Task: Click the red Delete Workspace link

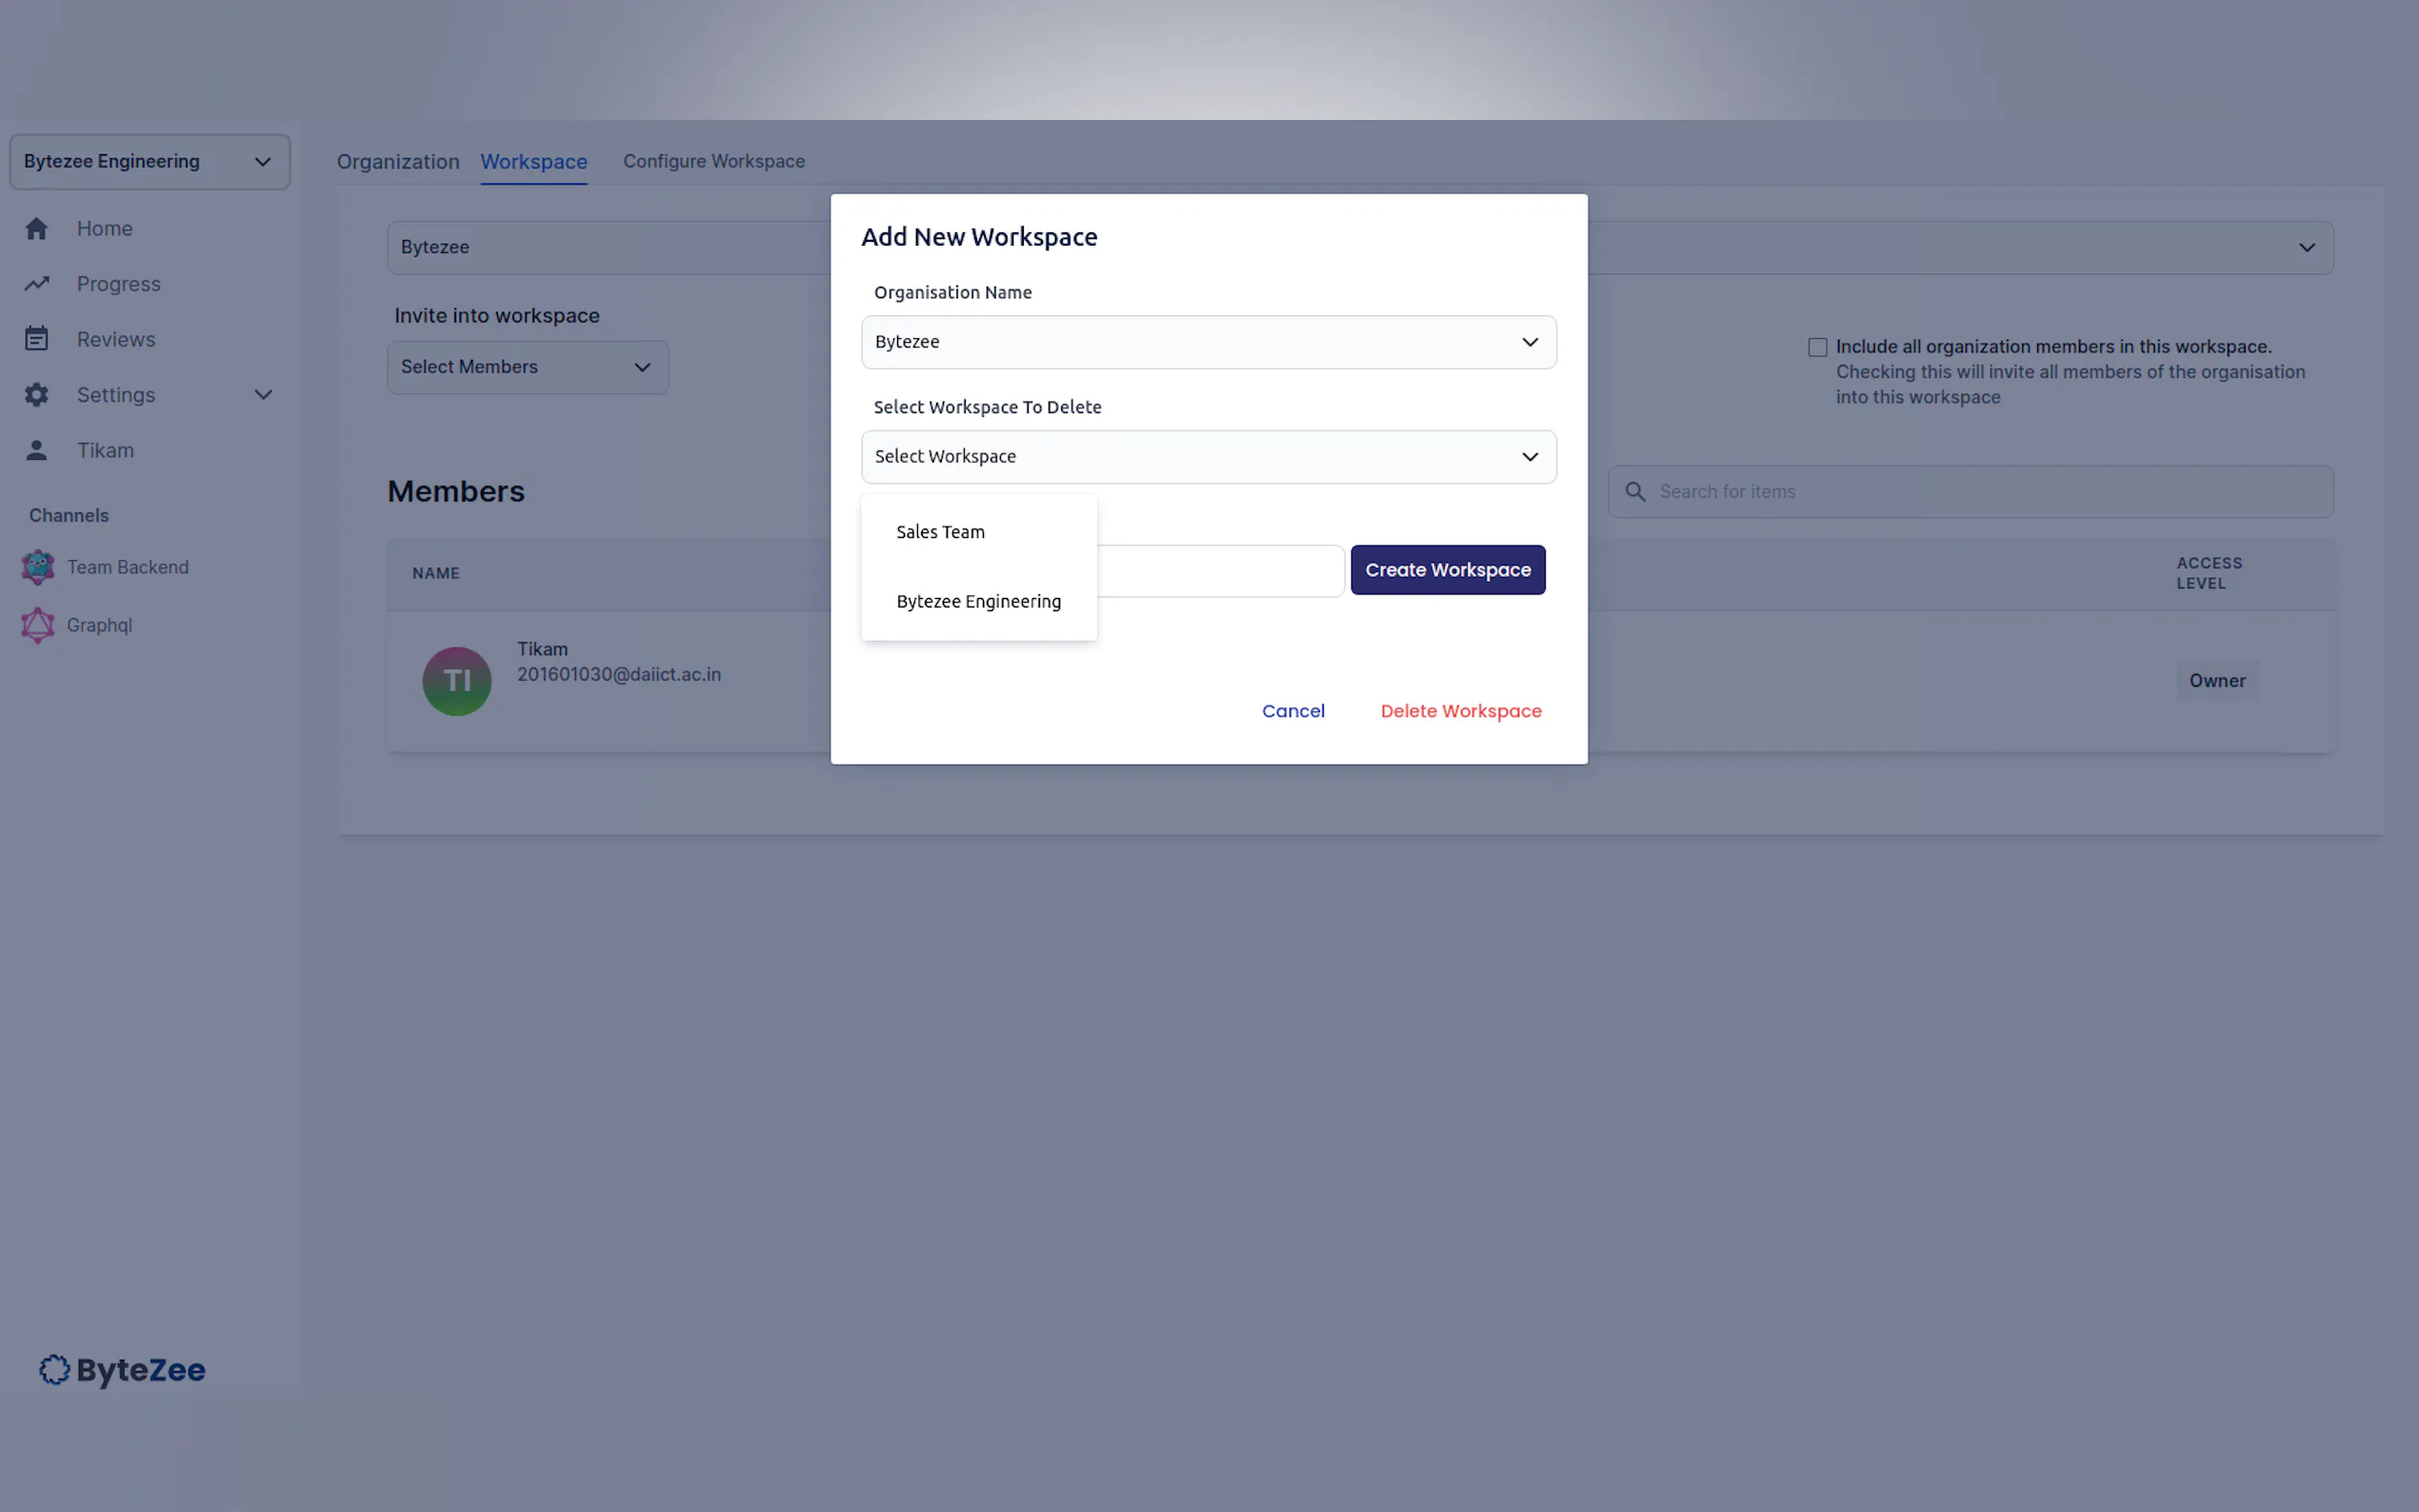Action: [1460, 711]
